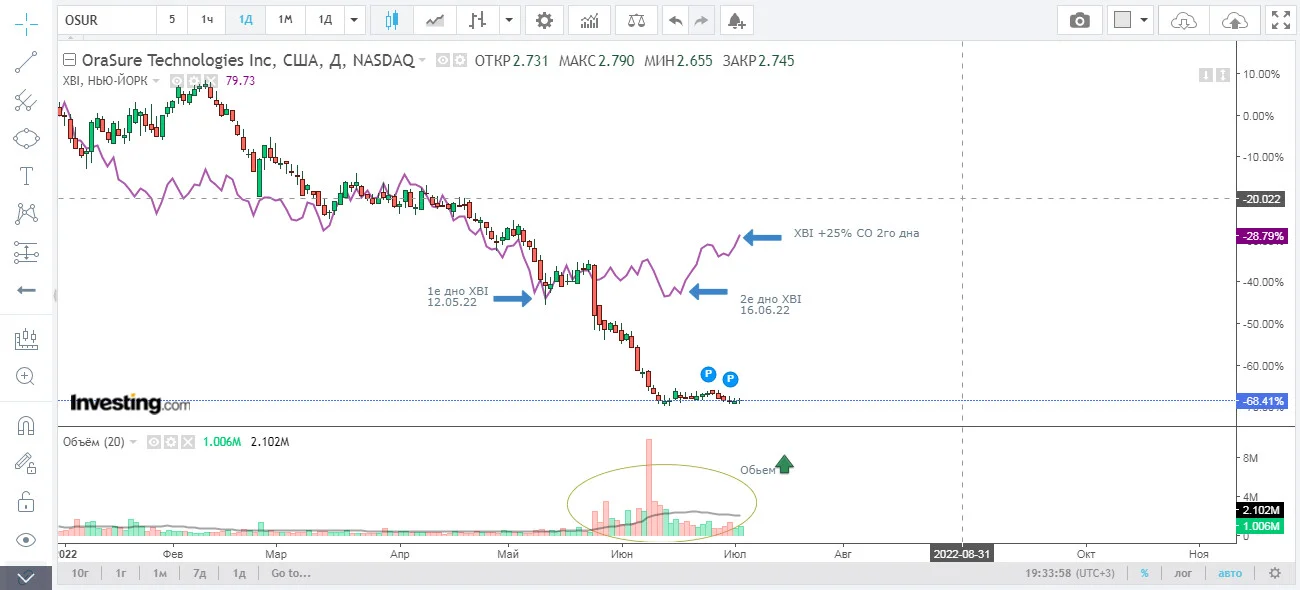Open OraSure series settings gear
Image resolution: width=1300 pixels, height=590 pixels.
[460, 60]
